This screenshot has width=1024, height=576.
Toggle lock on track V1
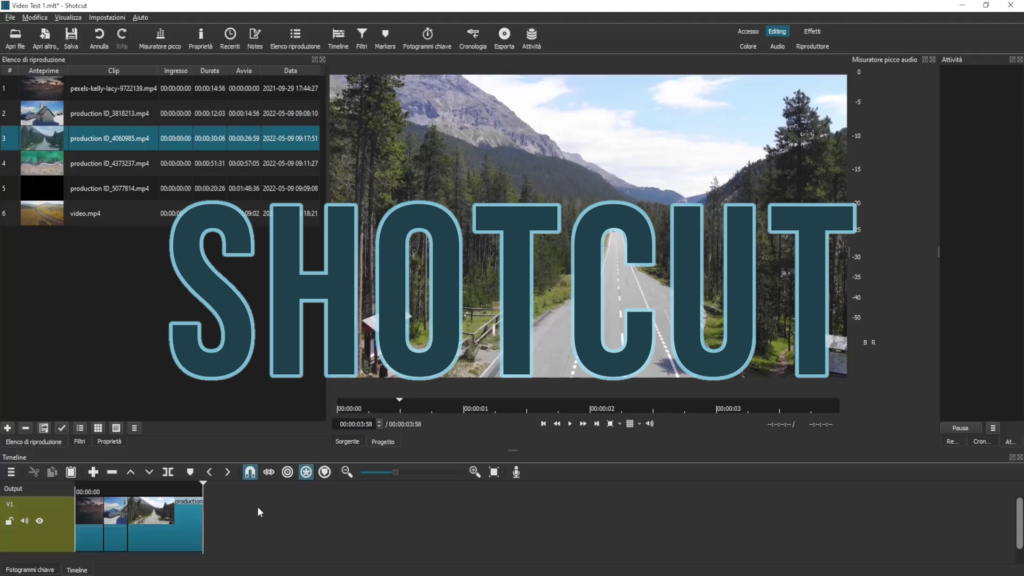pyautogui.click(x=9, y=521)
